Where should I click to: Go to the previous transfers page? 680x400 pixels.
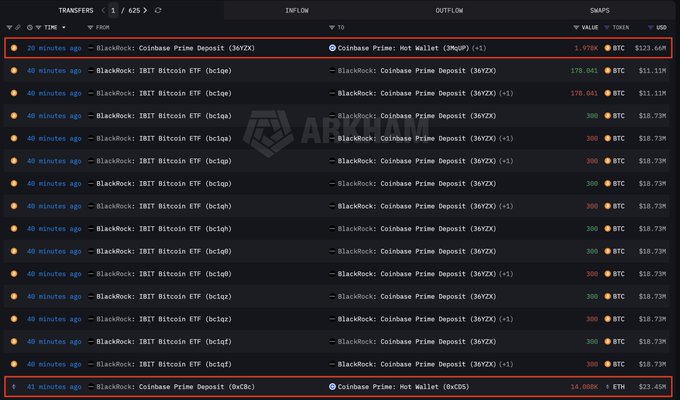click(103, 10)
